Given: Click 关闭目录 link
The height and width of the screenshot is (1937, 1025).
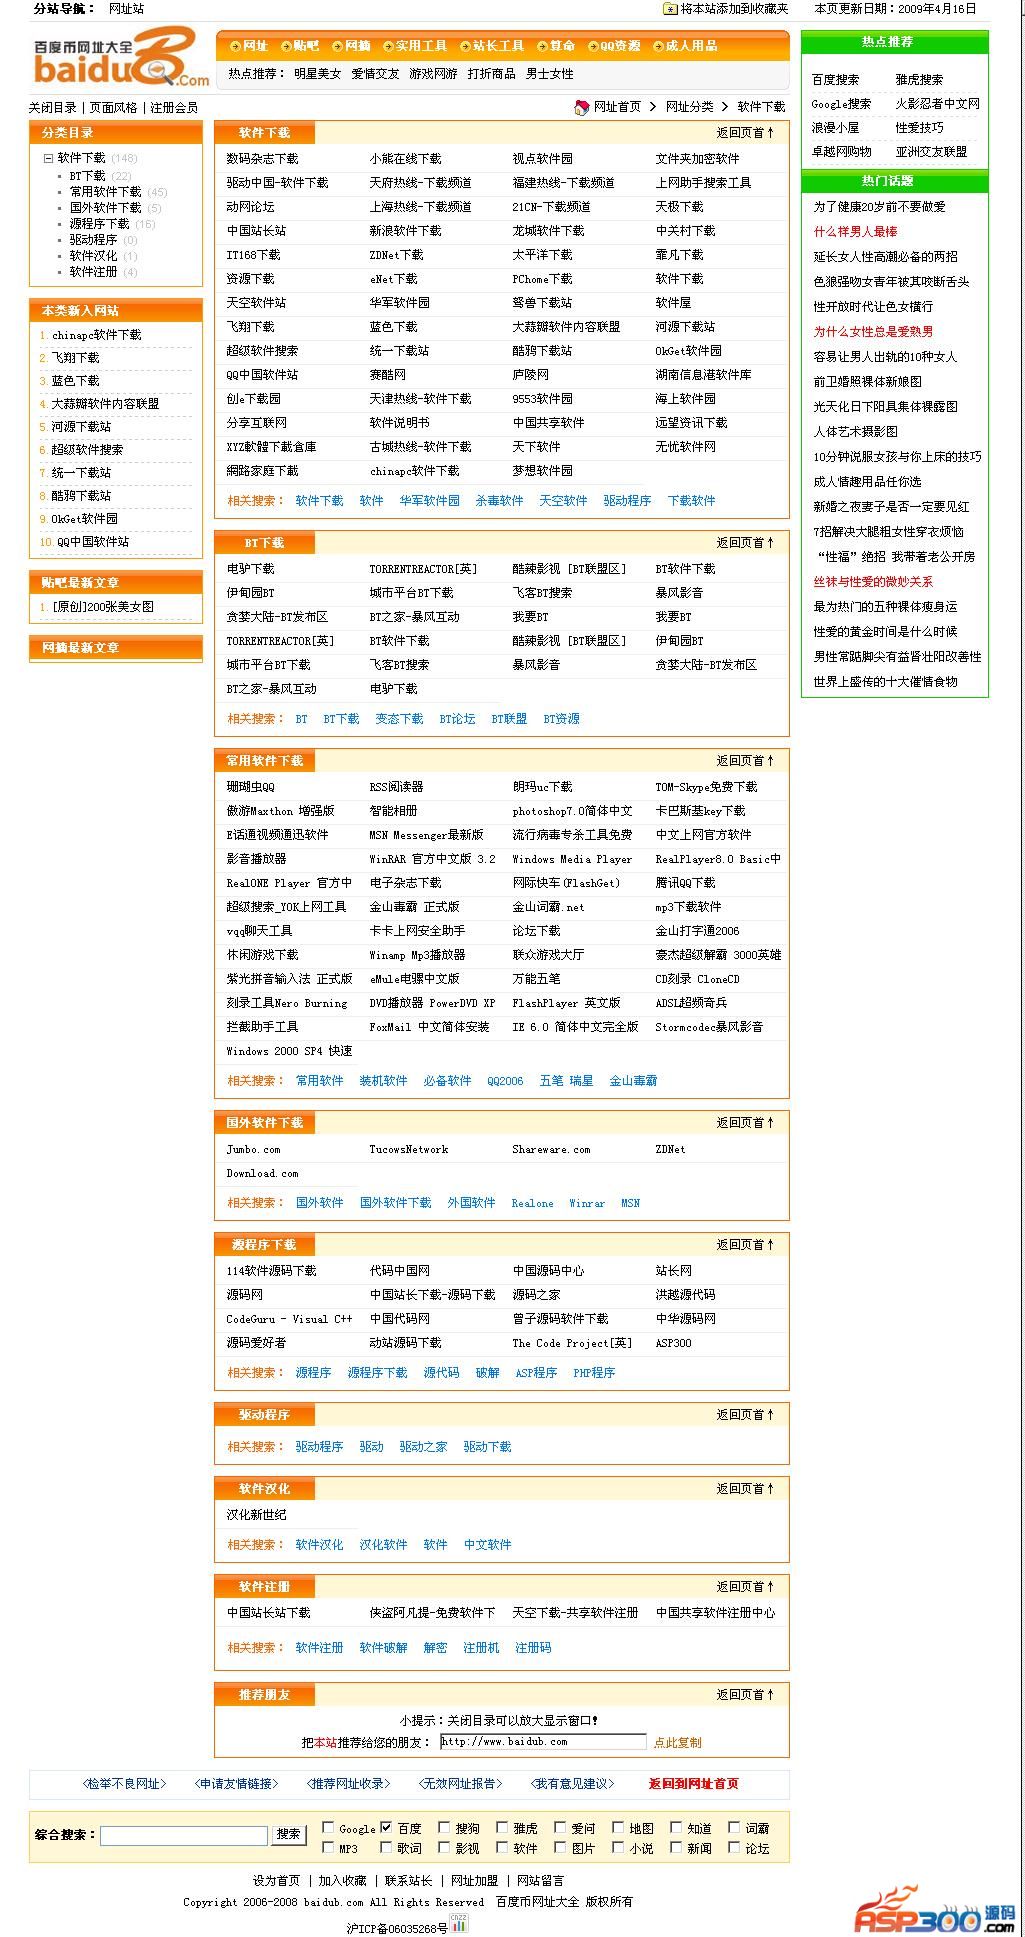Looking at the screenshot, I should coord(52,107).
